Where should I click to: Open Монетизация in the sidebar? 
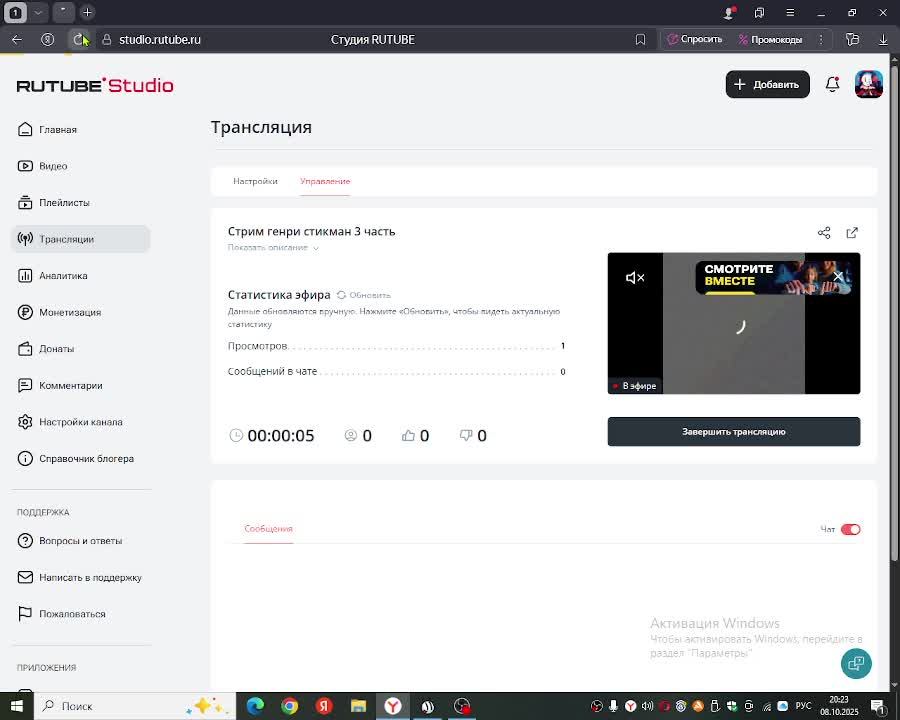(59, 312)
